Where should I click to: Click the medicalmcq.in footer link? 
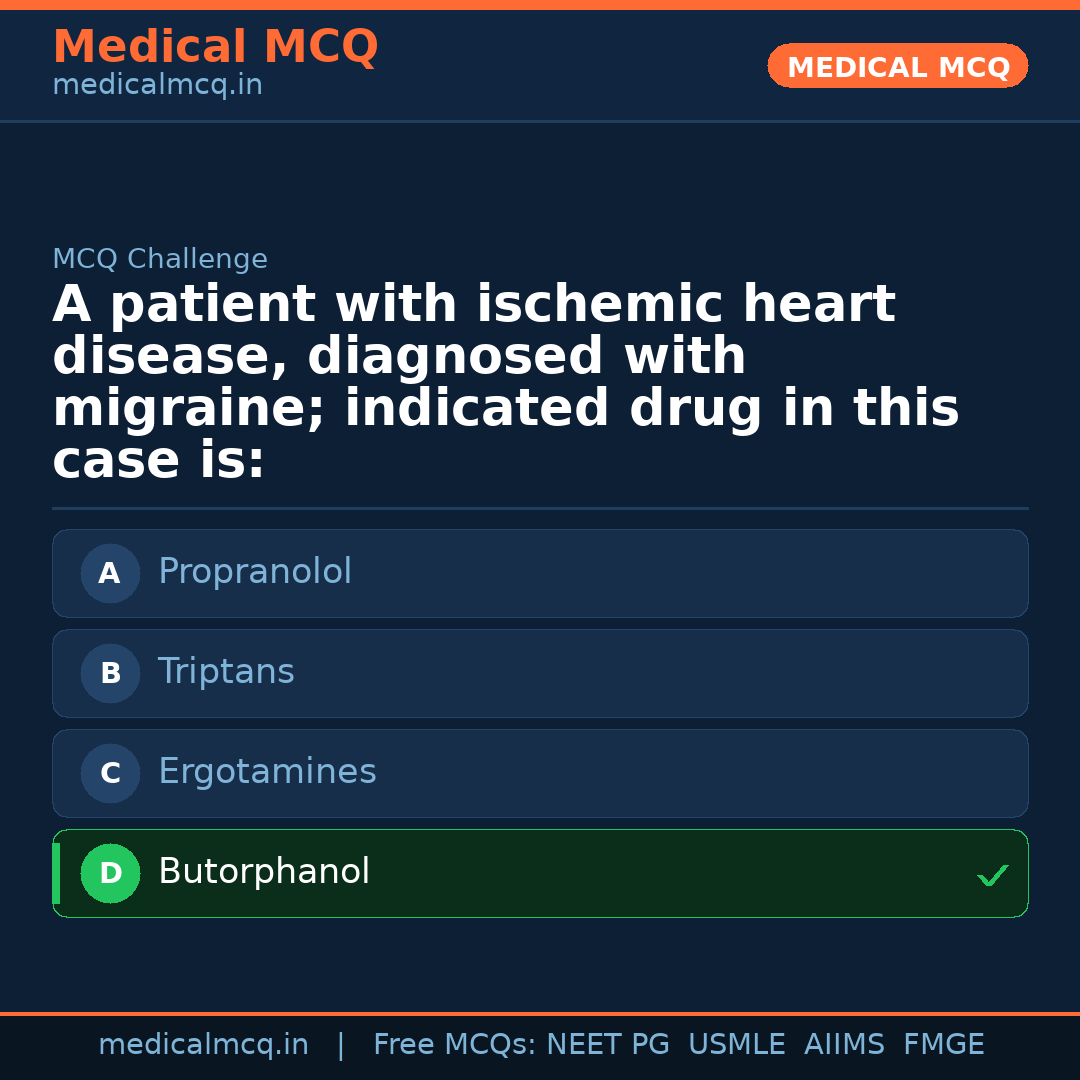(204, 1043)
